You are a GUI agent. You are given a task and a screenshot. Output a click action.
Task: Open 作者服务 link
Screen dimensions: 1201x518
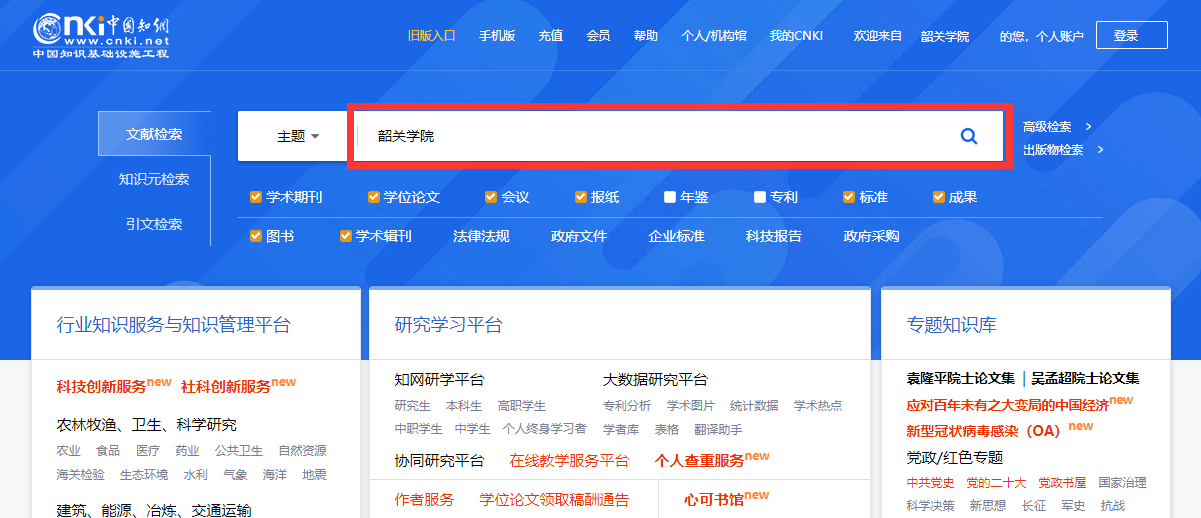click(424, 499)
